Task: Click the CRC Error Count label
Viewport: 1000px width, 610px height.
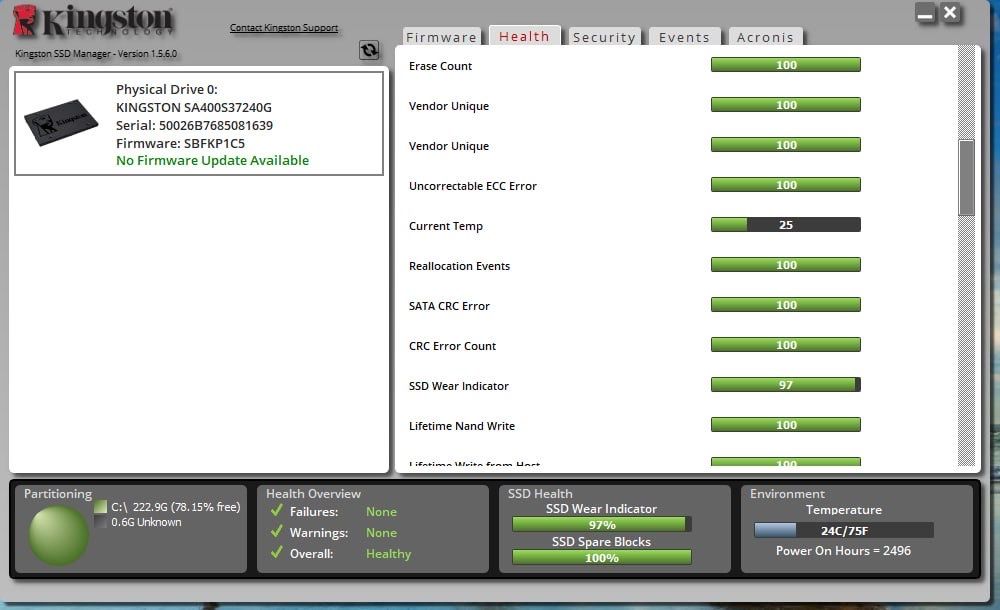Action: tap(452, 346)
